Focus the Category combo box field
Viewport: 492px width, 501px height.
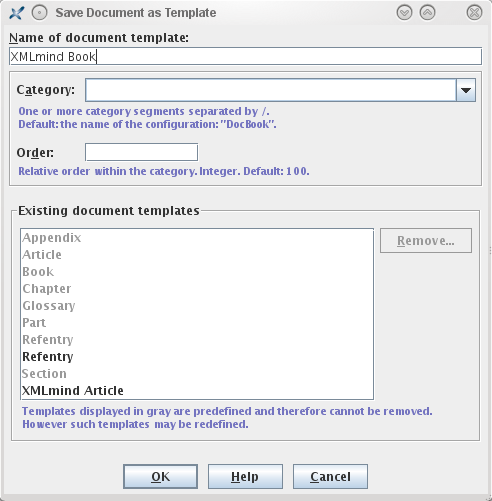pyautogui.click(x=271, y=90)
